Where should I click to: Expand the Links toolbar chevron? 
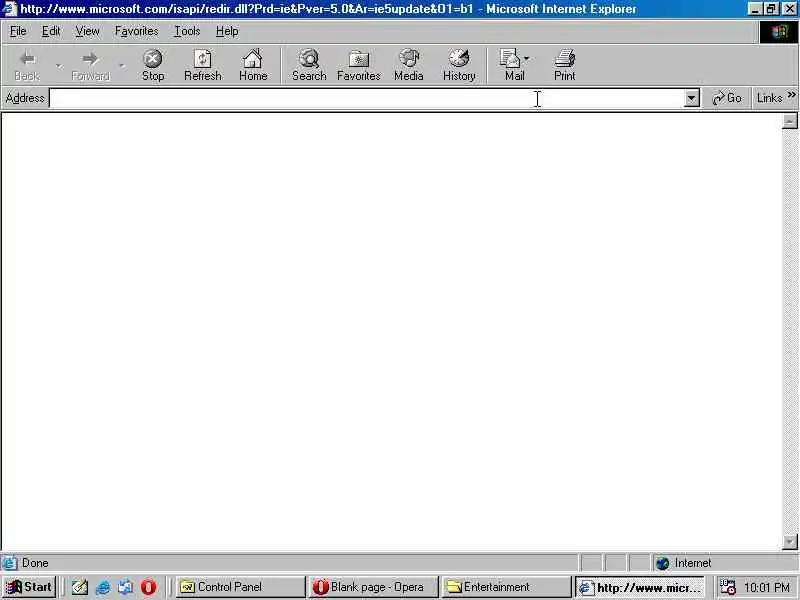[791, 95]
